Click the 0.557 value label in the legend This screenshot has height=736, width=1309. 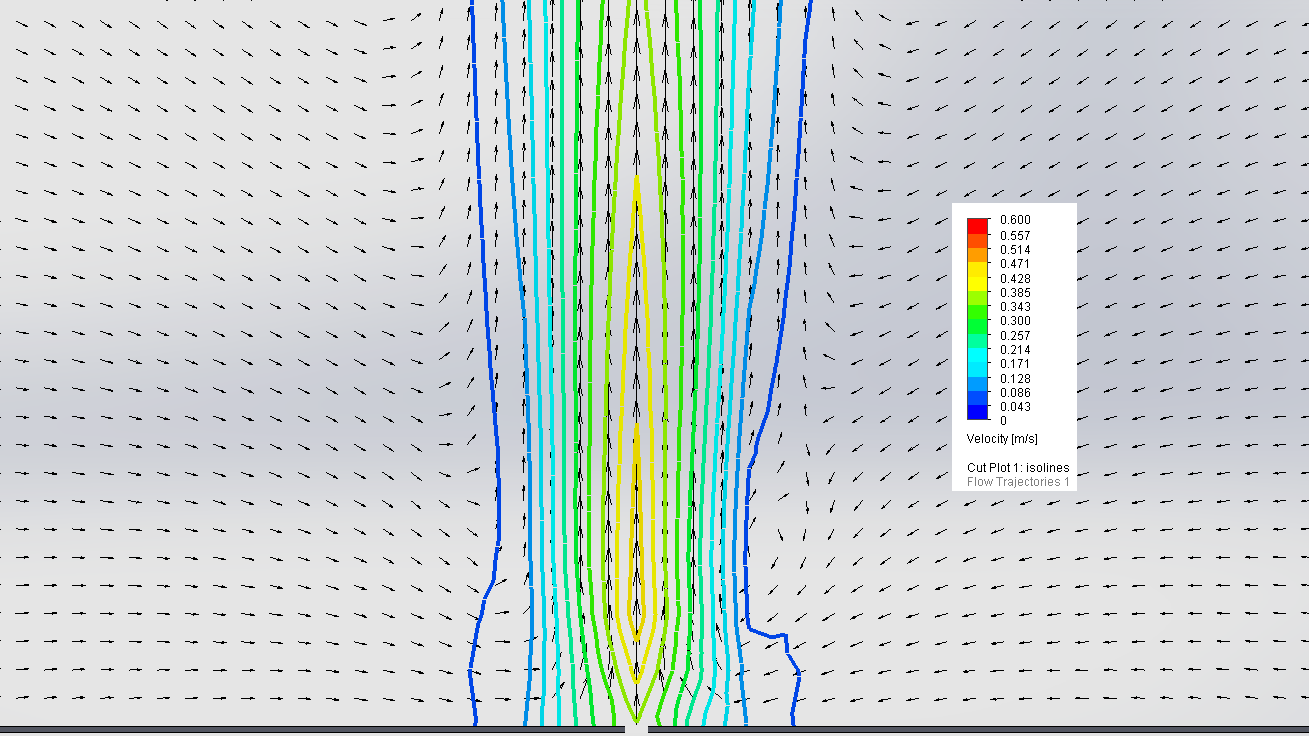point(1017,234)
